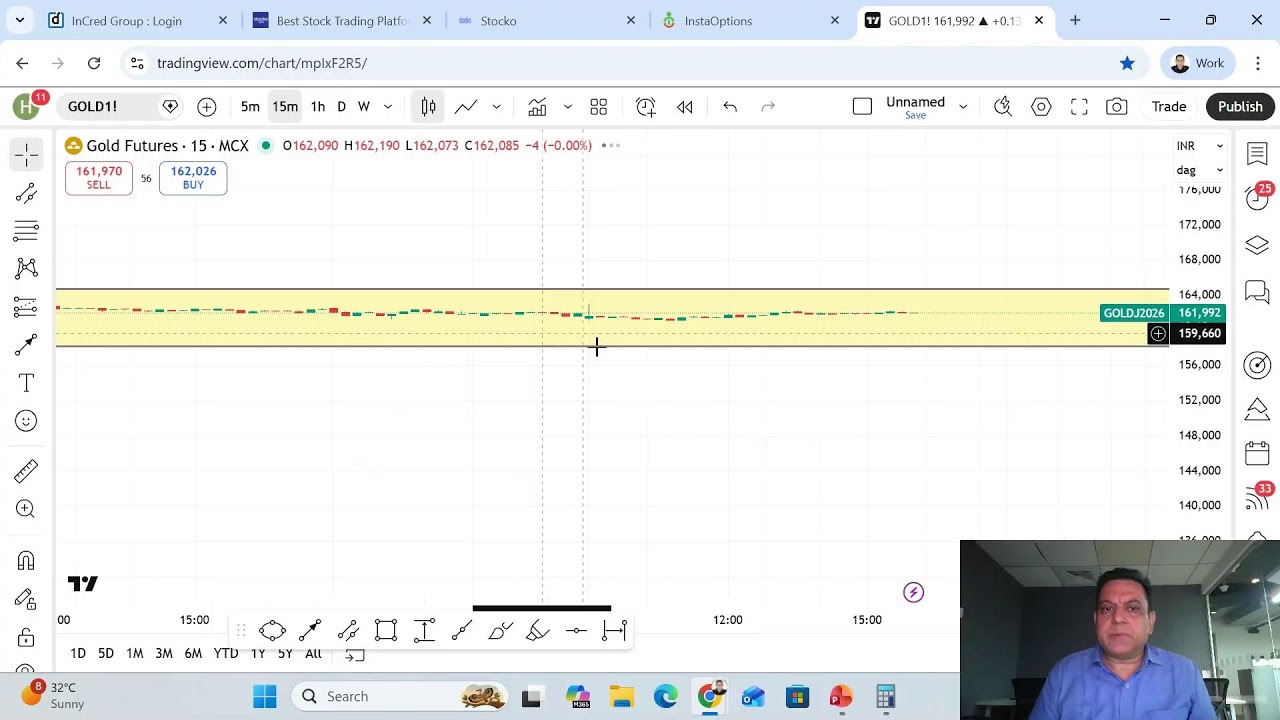1280x720 pixels.
Task: Click the Chrome address bar URL
Action: [x=262, y=63]
